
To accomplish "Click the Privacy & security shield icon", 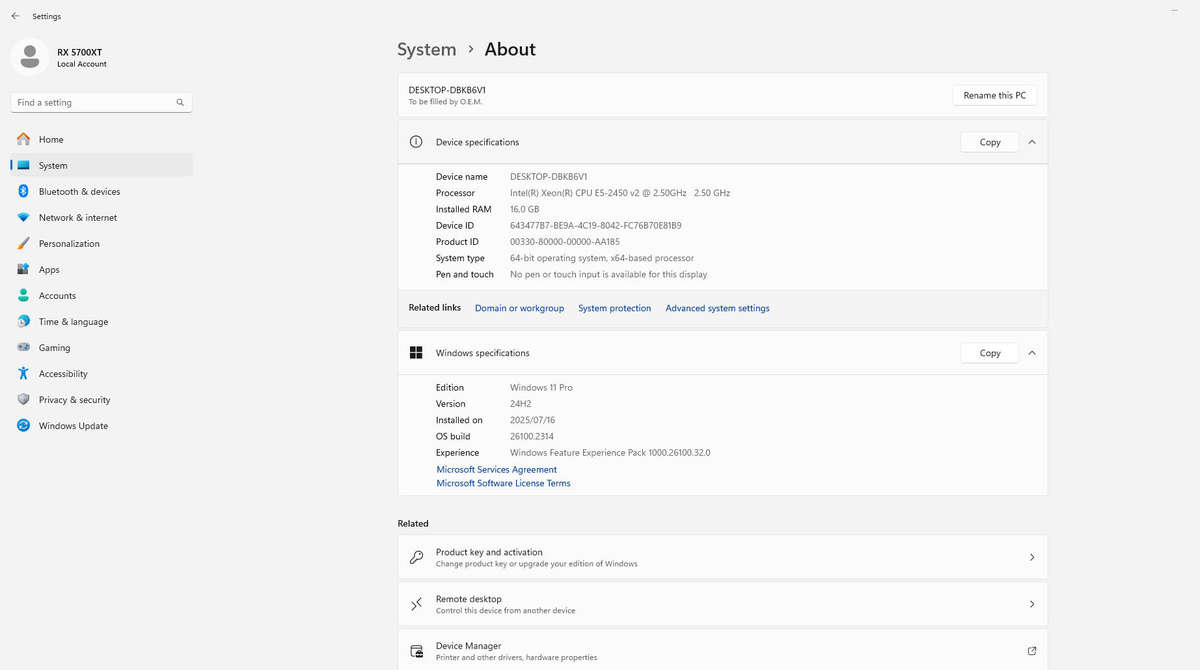I will pos(23,400).
